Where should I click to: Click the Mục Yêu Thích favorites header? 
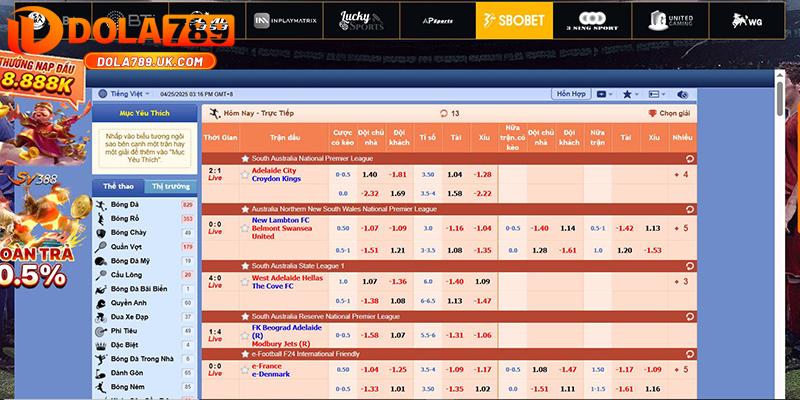[144, 113]
